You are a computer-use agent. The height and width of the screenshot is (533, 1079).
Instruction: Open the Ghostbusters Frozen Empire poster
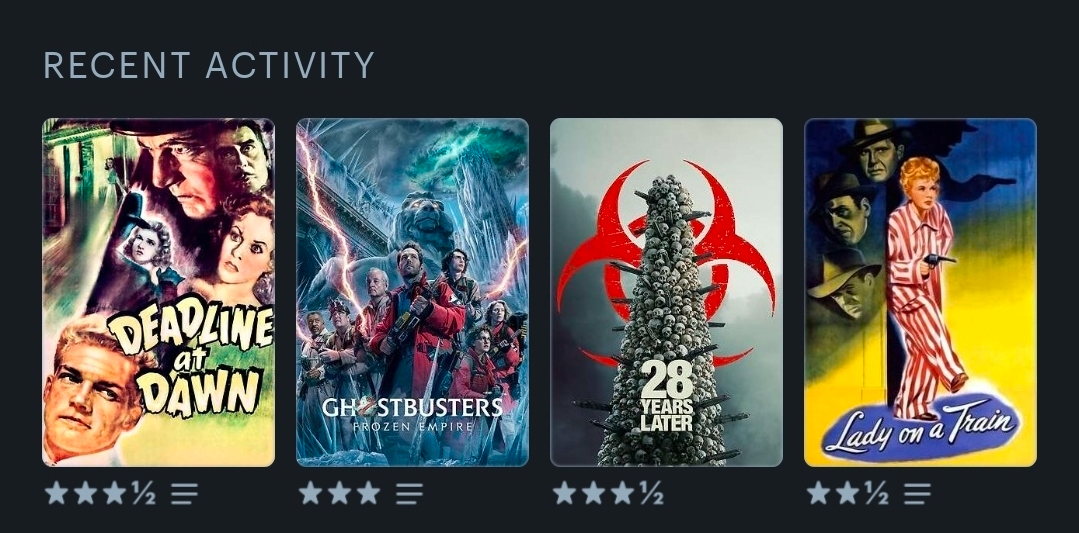point(412,292)
